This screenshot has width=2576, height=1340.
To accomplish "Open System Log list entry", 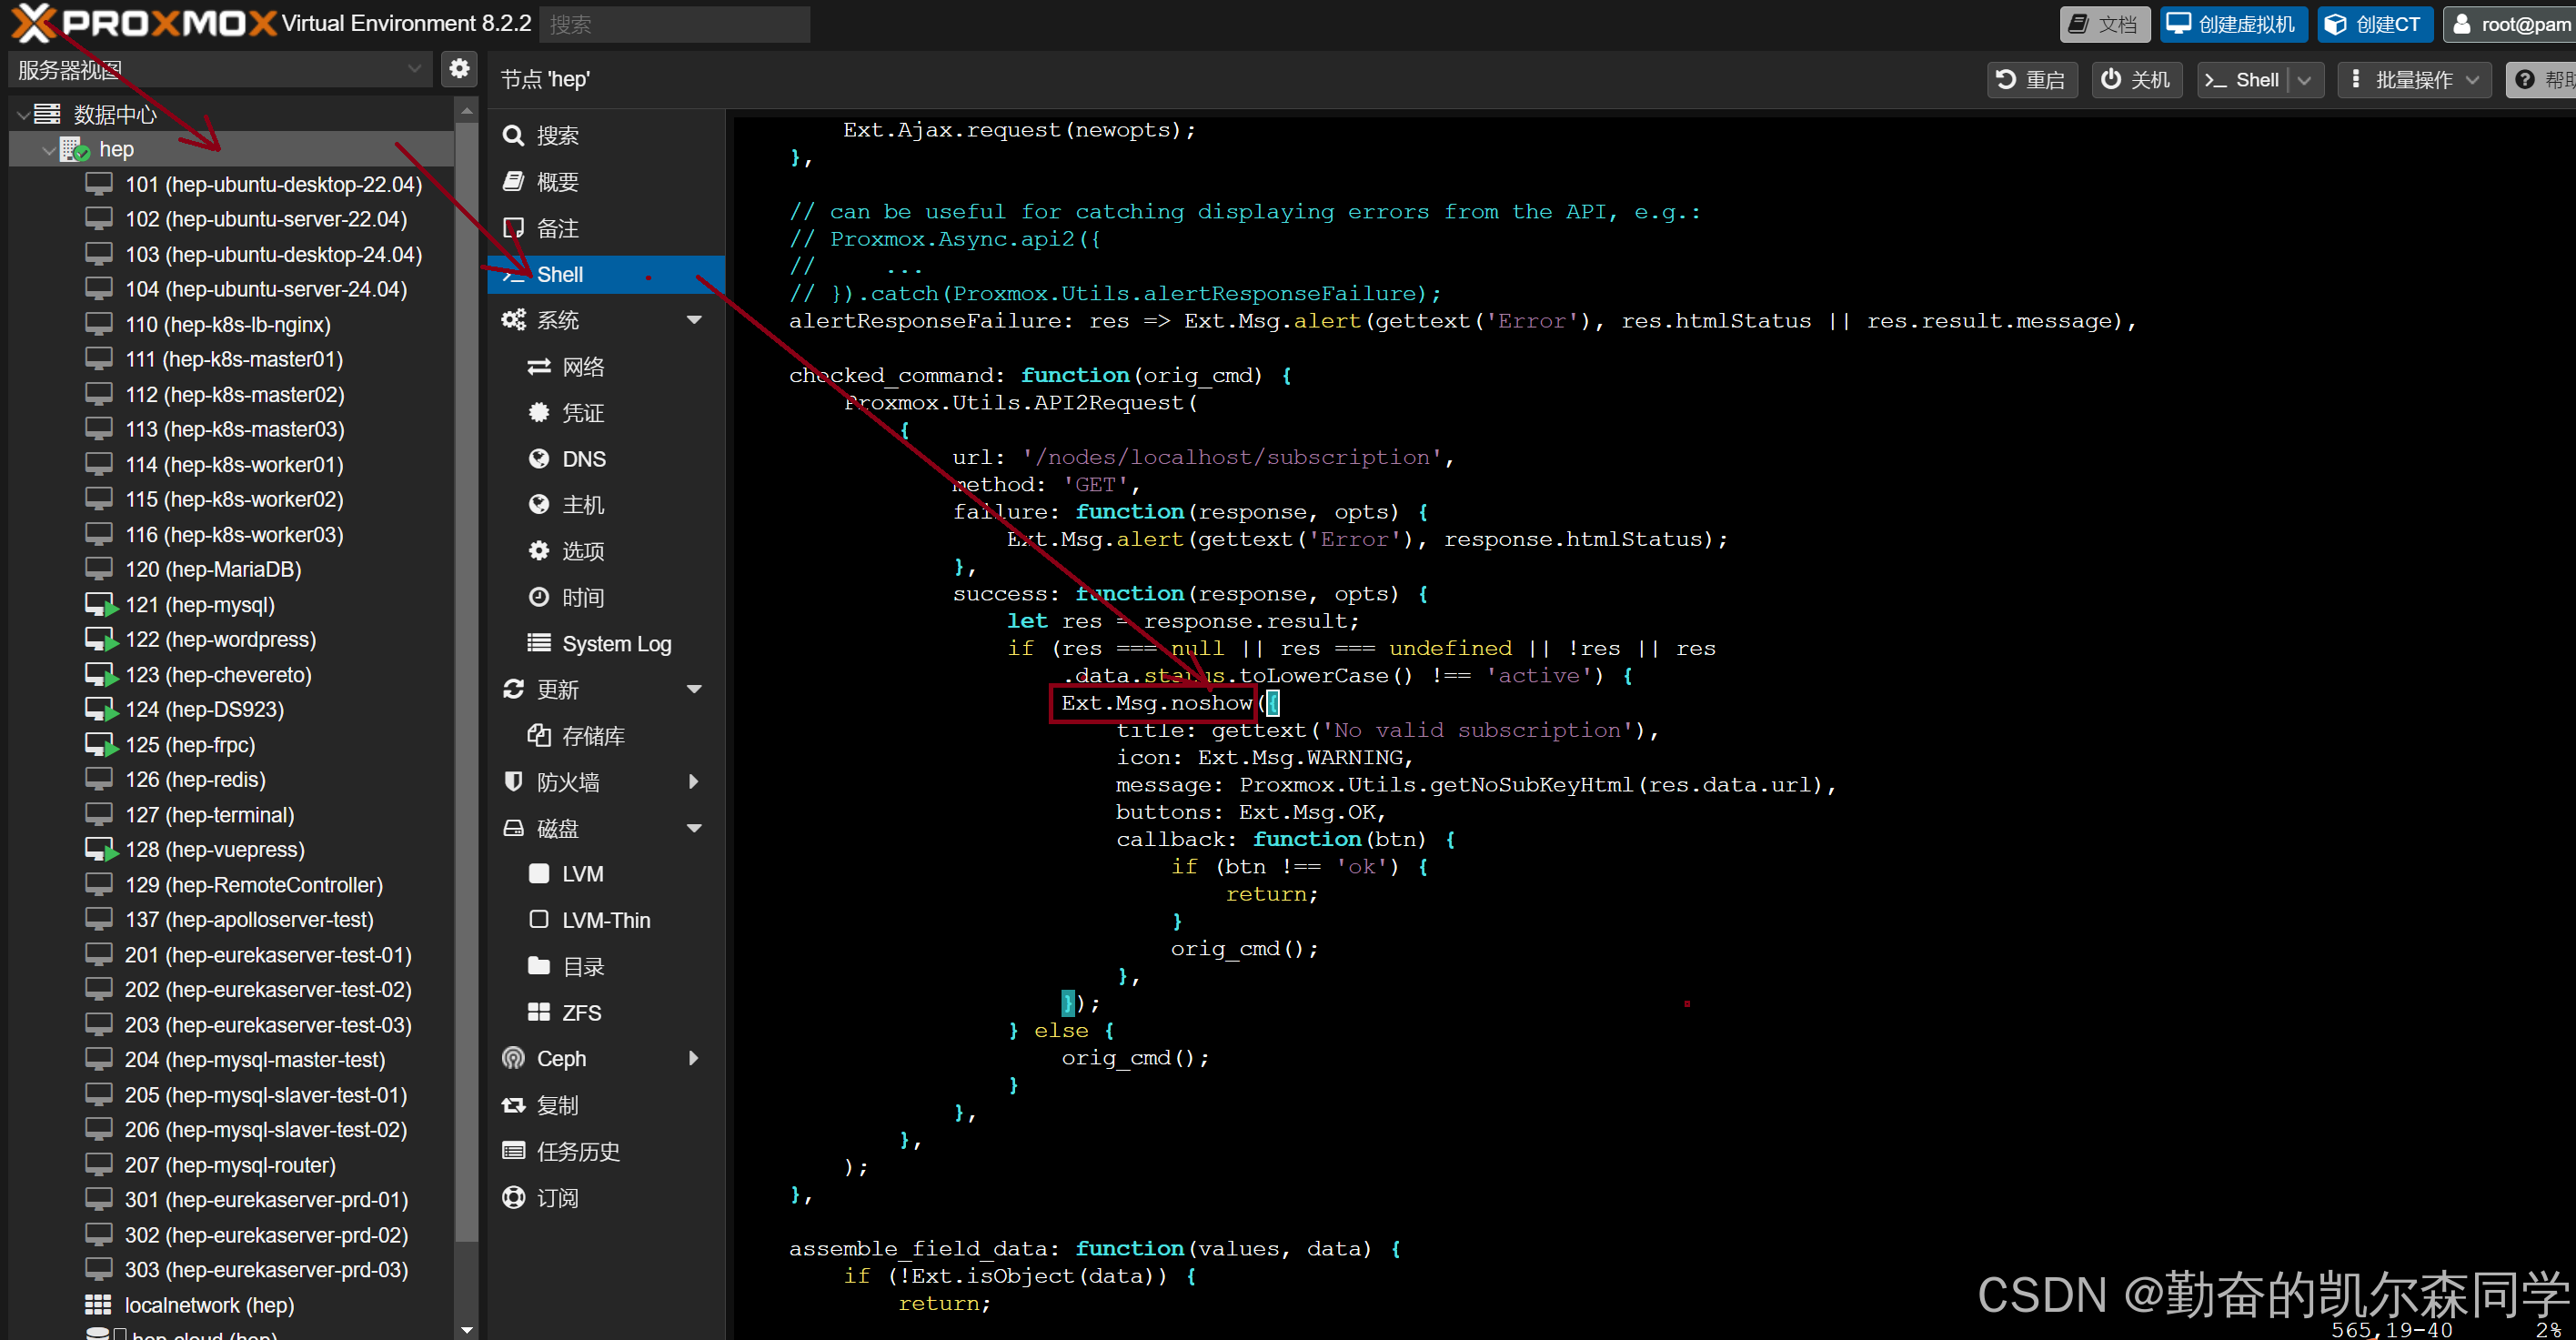I will tap(615, 643).
